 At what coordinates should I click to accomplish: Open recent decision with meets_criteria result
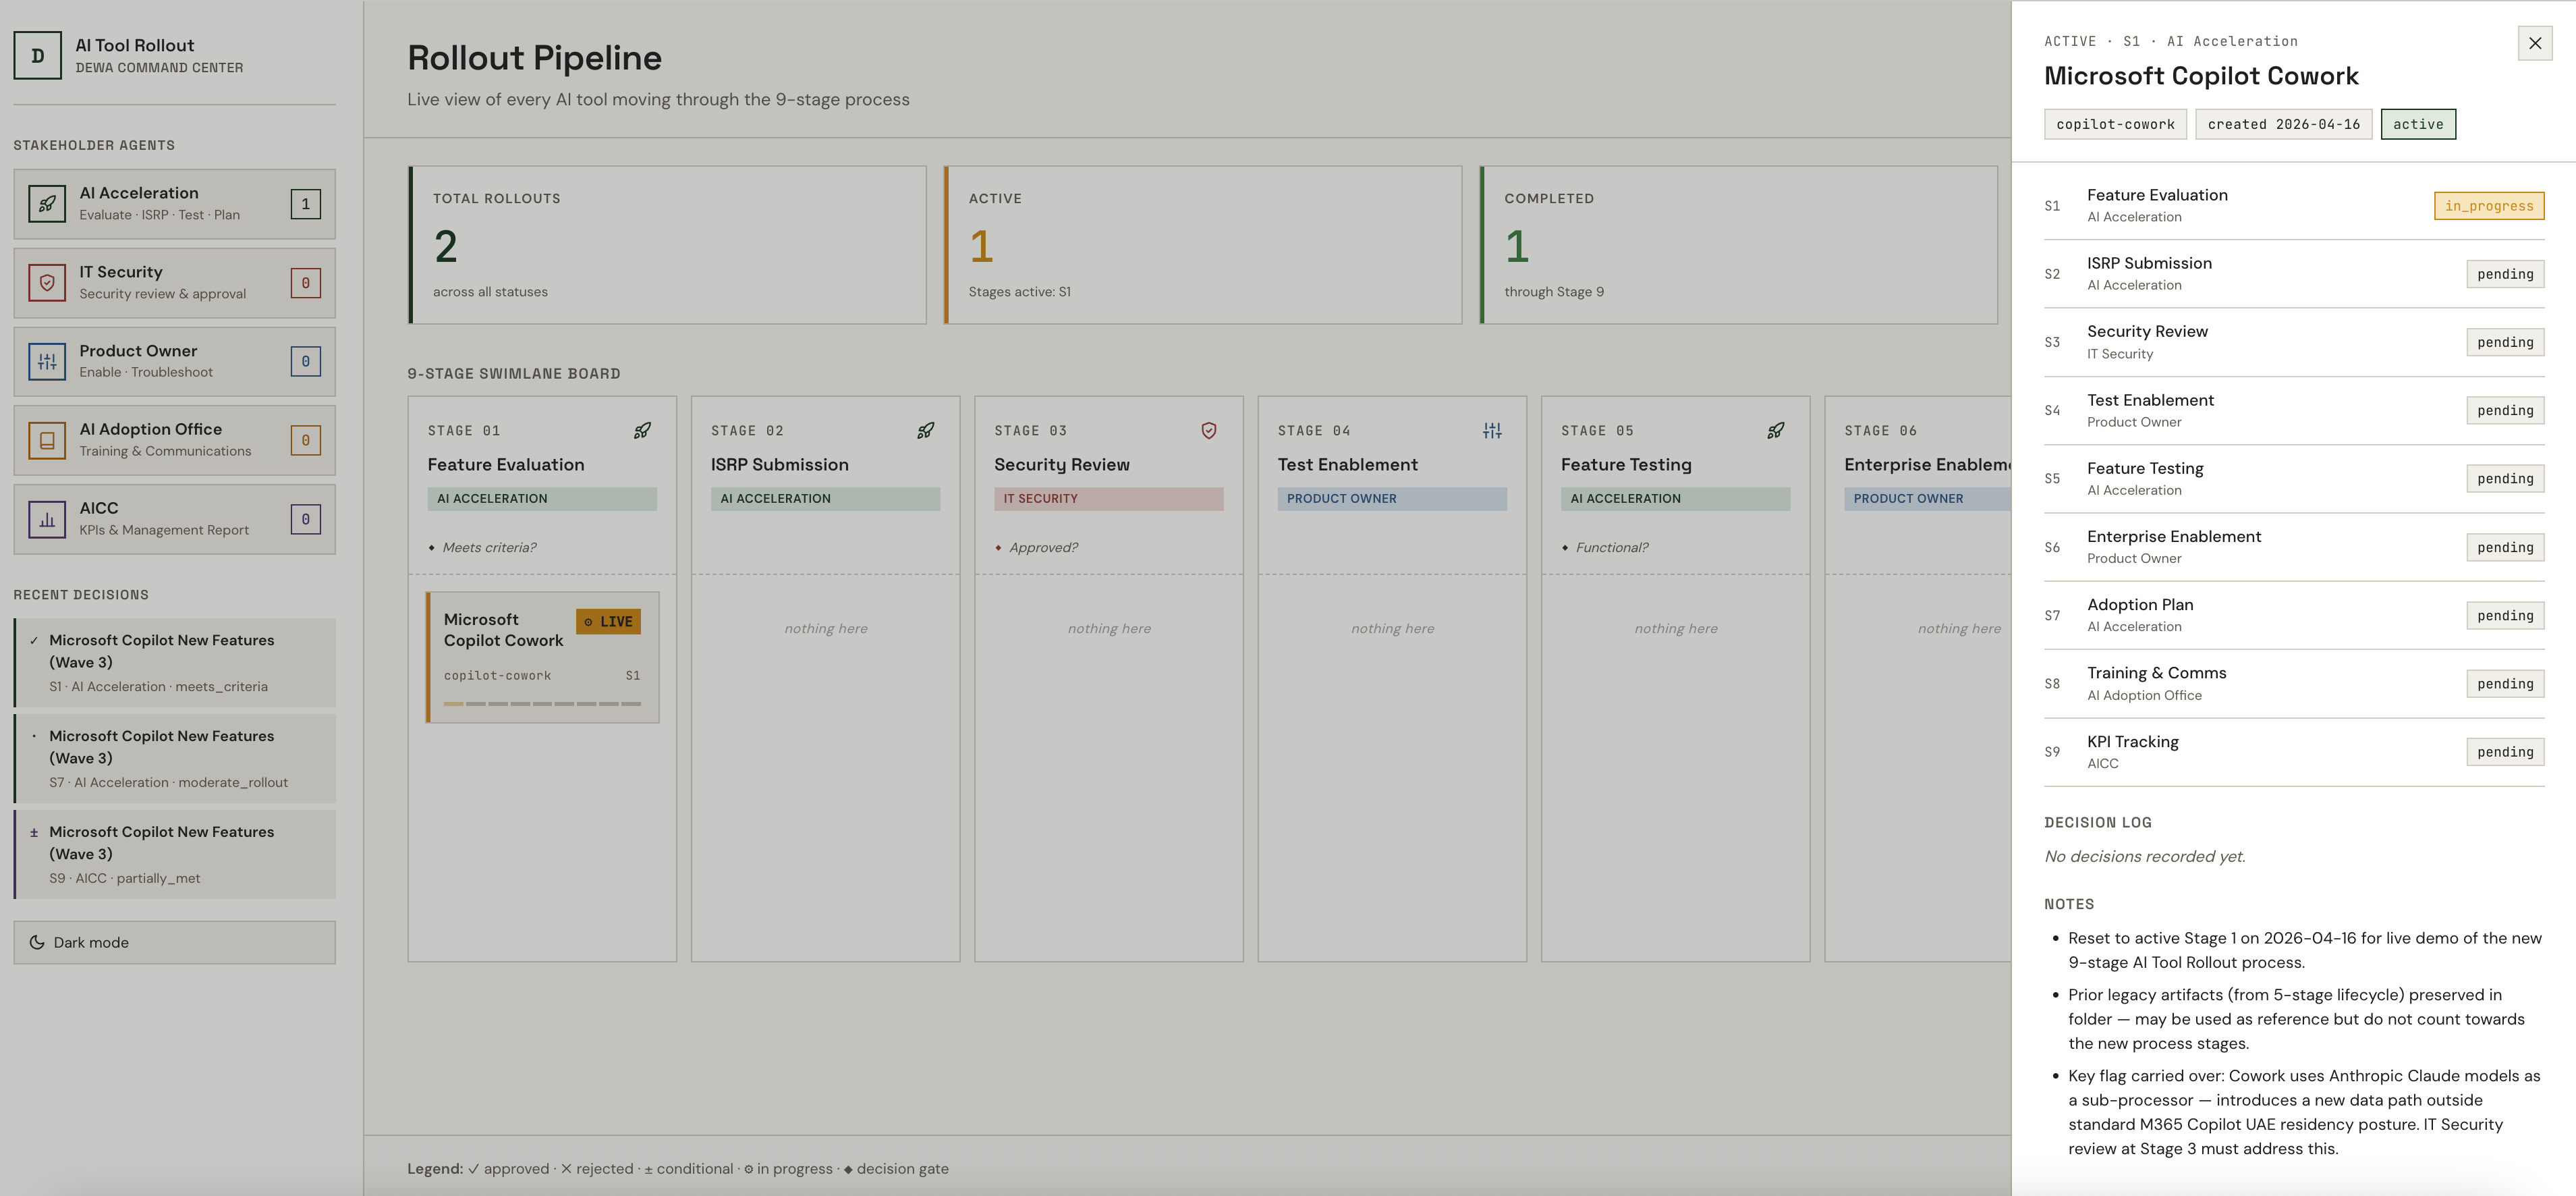click(x=175, y=662)
